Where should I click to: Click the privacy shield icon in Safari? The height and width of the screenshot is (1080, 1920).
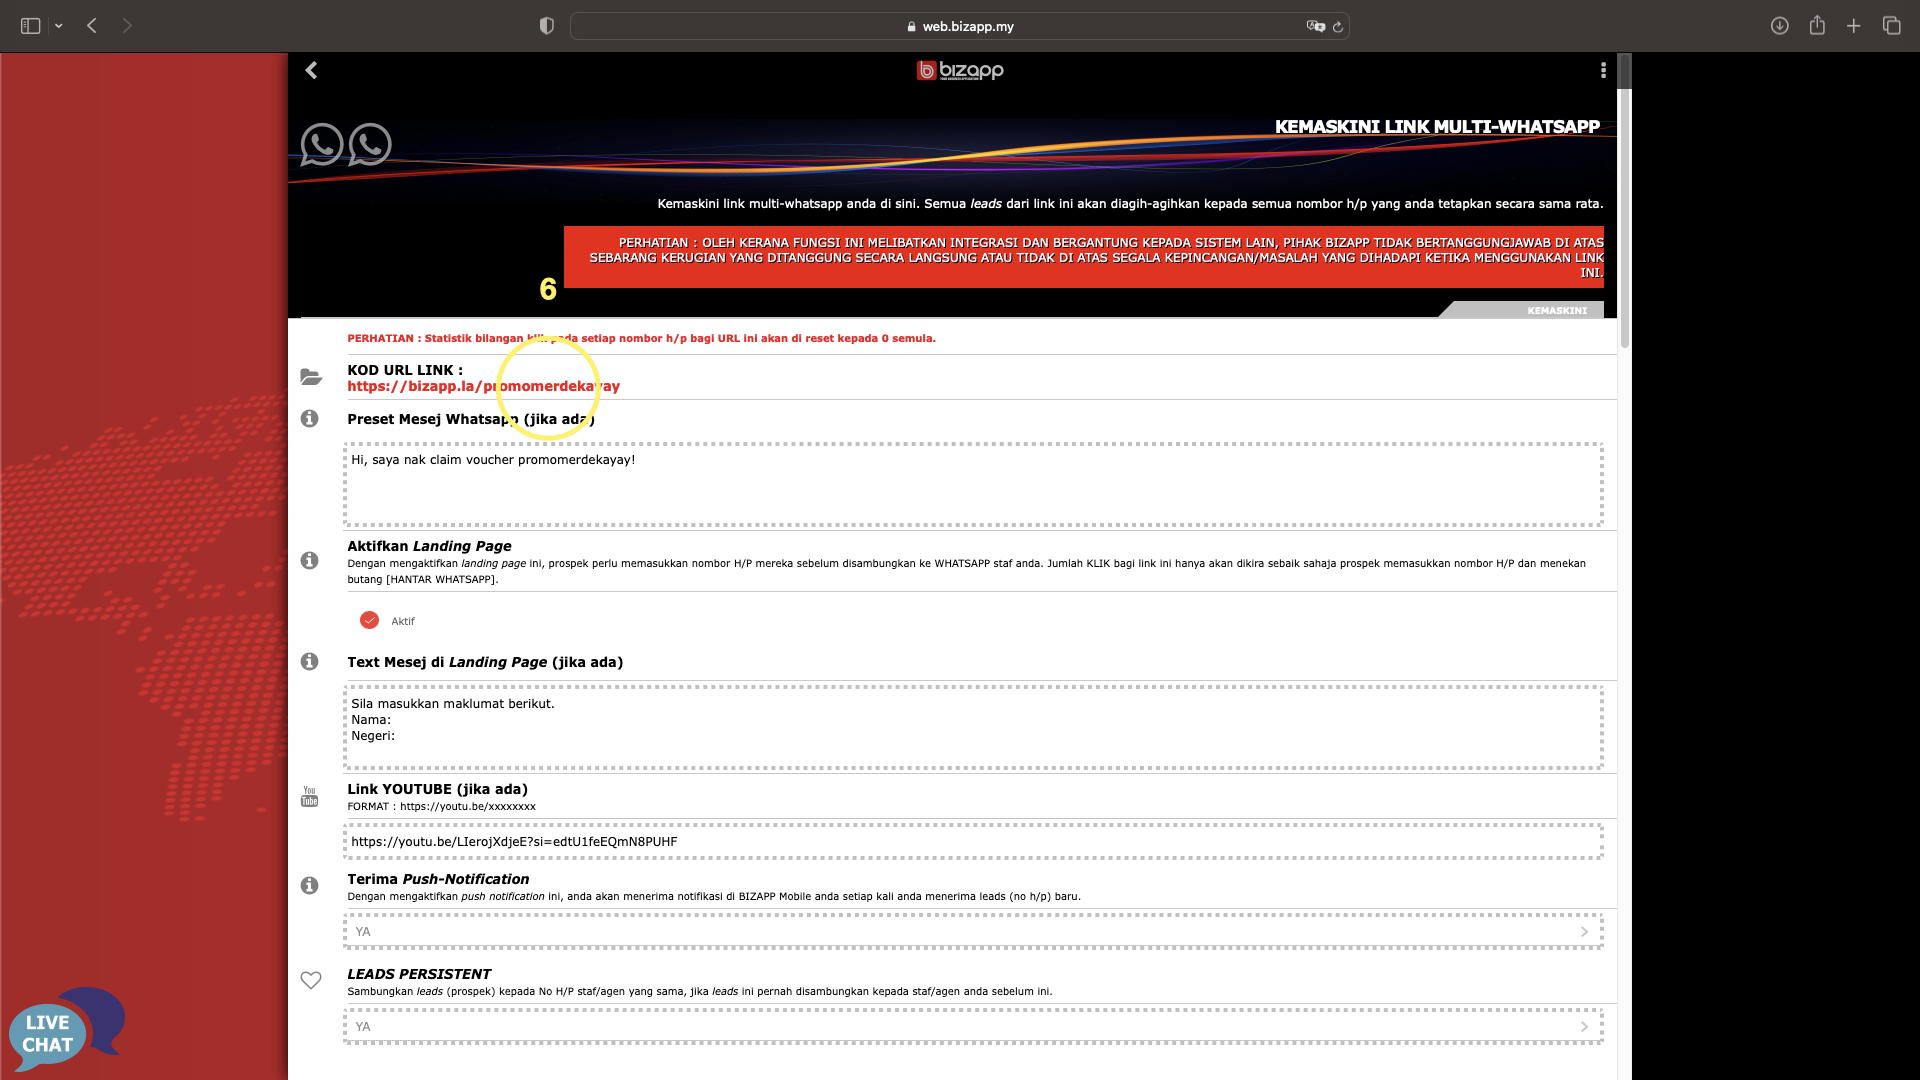tap(546, 26)
